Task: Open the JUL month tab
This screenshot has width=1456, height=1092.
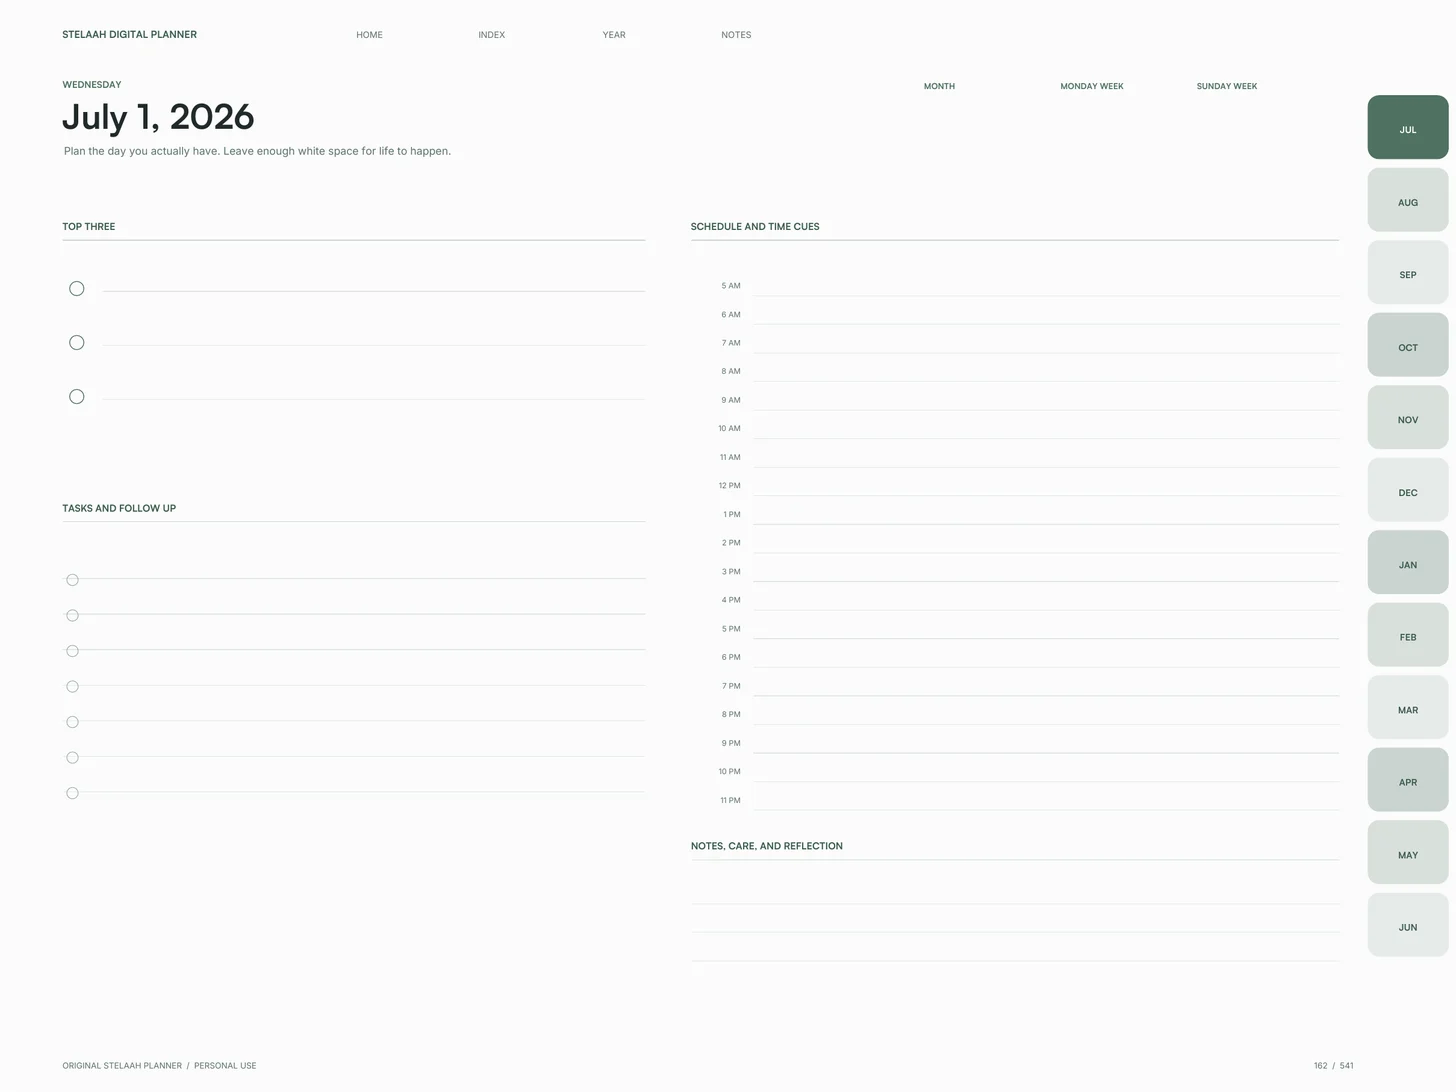Action: (1407, 127)
